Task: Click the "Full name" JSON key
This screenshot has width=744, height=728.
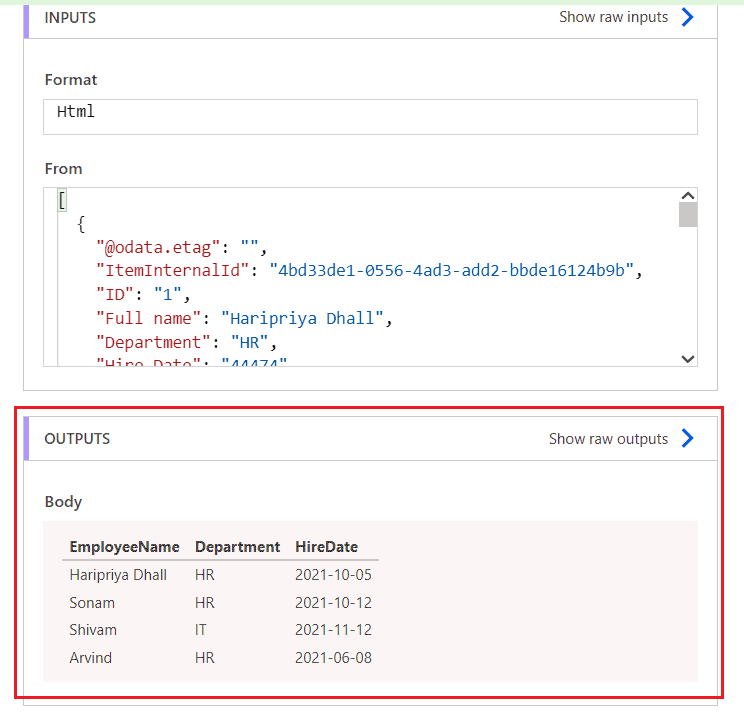Action: (x=148, y=318)
